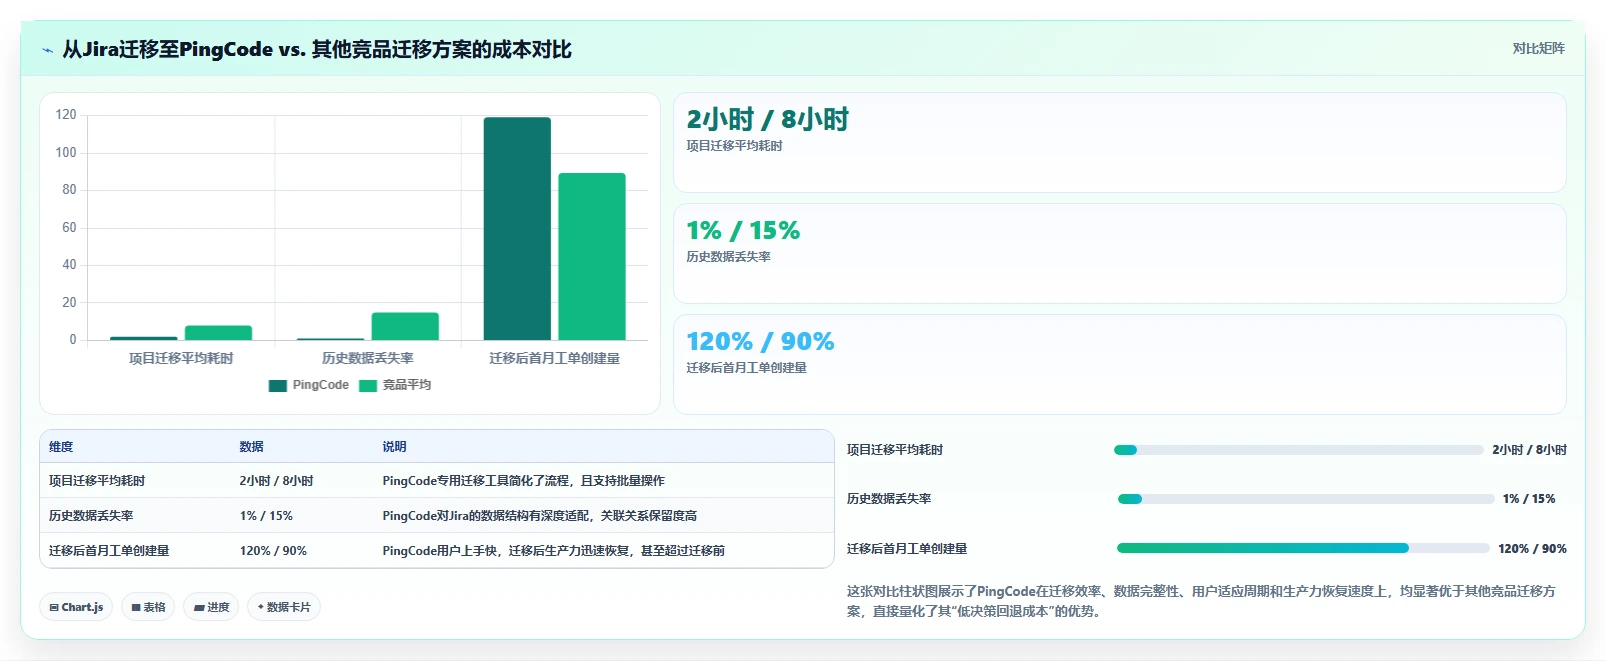Click the Chart.js tag chip
The image size is (1606, 661).
(76, 607)
